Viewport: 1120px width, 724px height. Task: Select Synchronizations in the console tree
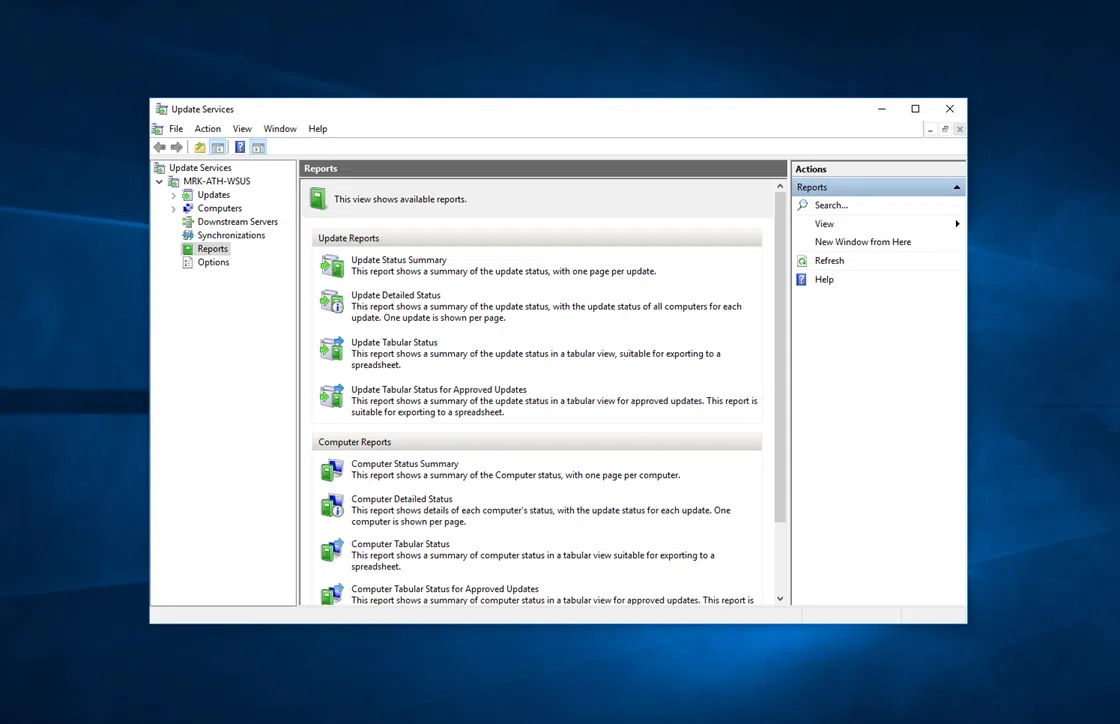231,236
